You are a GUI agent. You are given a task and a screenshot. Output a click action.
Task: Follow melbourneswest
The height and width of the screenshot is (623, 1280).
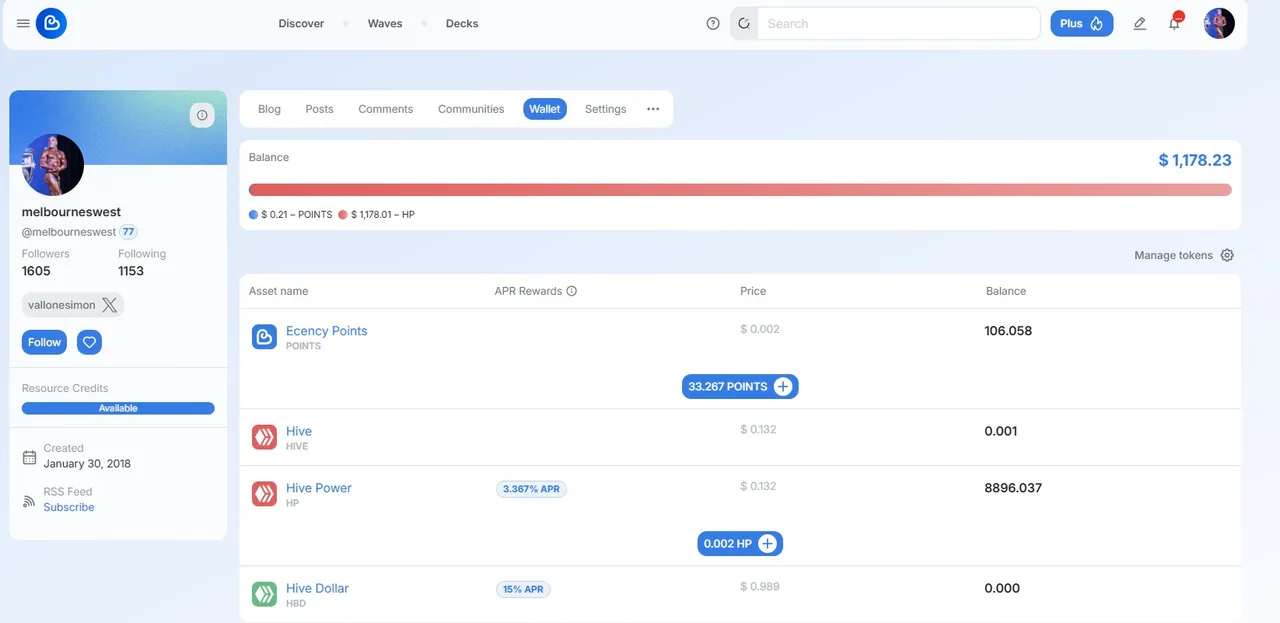(x=44, y=342)
